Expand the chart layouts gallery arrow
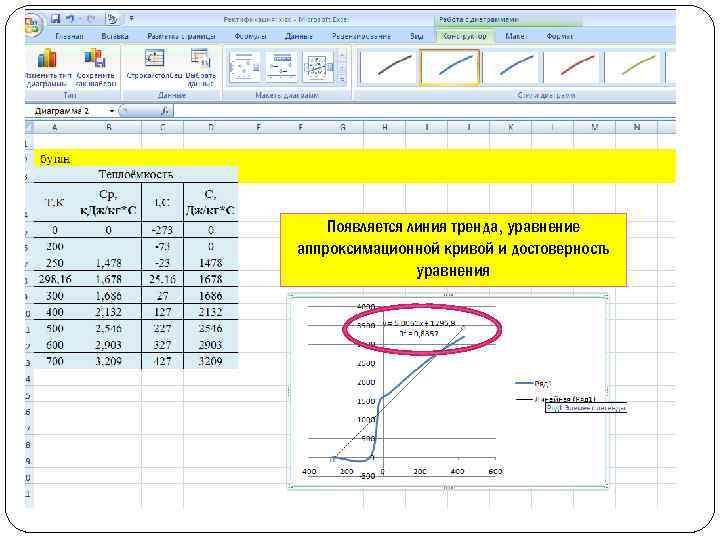The width and height of the screenshot is (720, 540). pos(342,80)
